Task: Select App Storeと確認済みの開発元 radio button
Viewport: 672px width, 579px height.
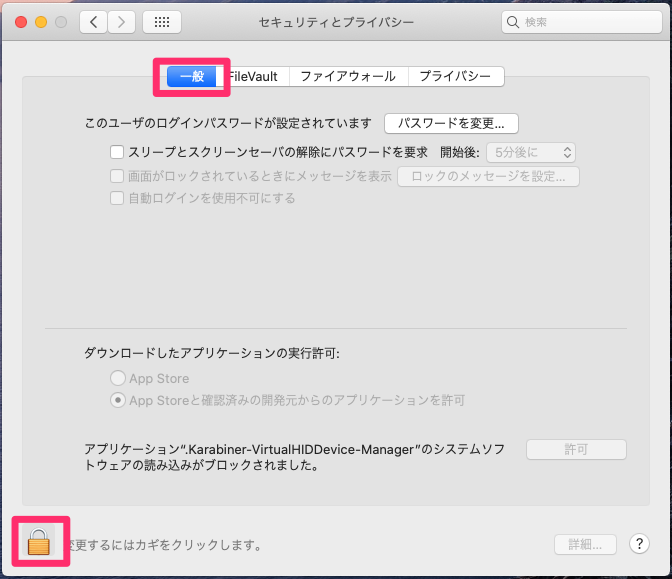Action: 118,400
